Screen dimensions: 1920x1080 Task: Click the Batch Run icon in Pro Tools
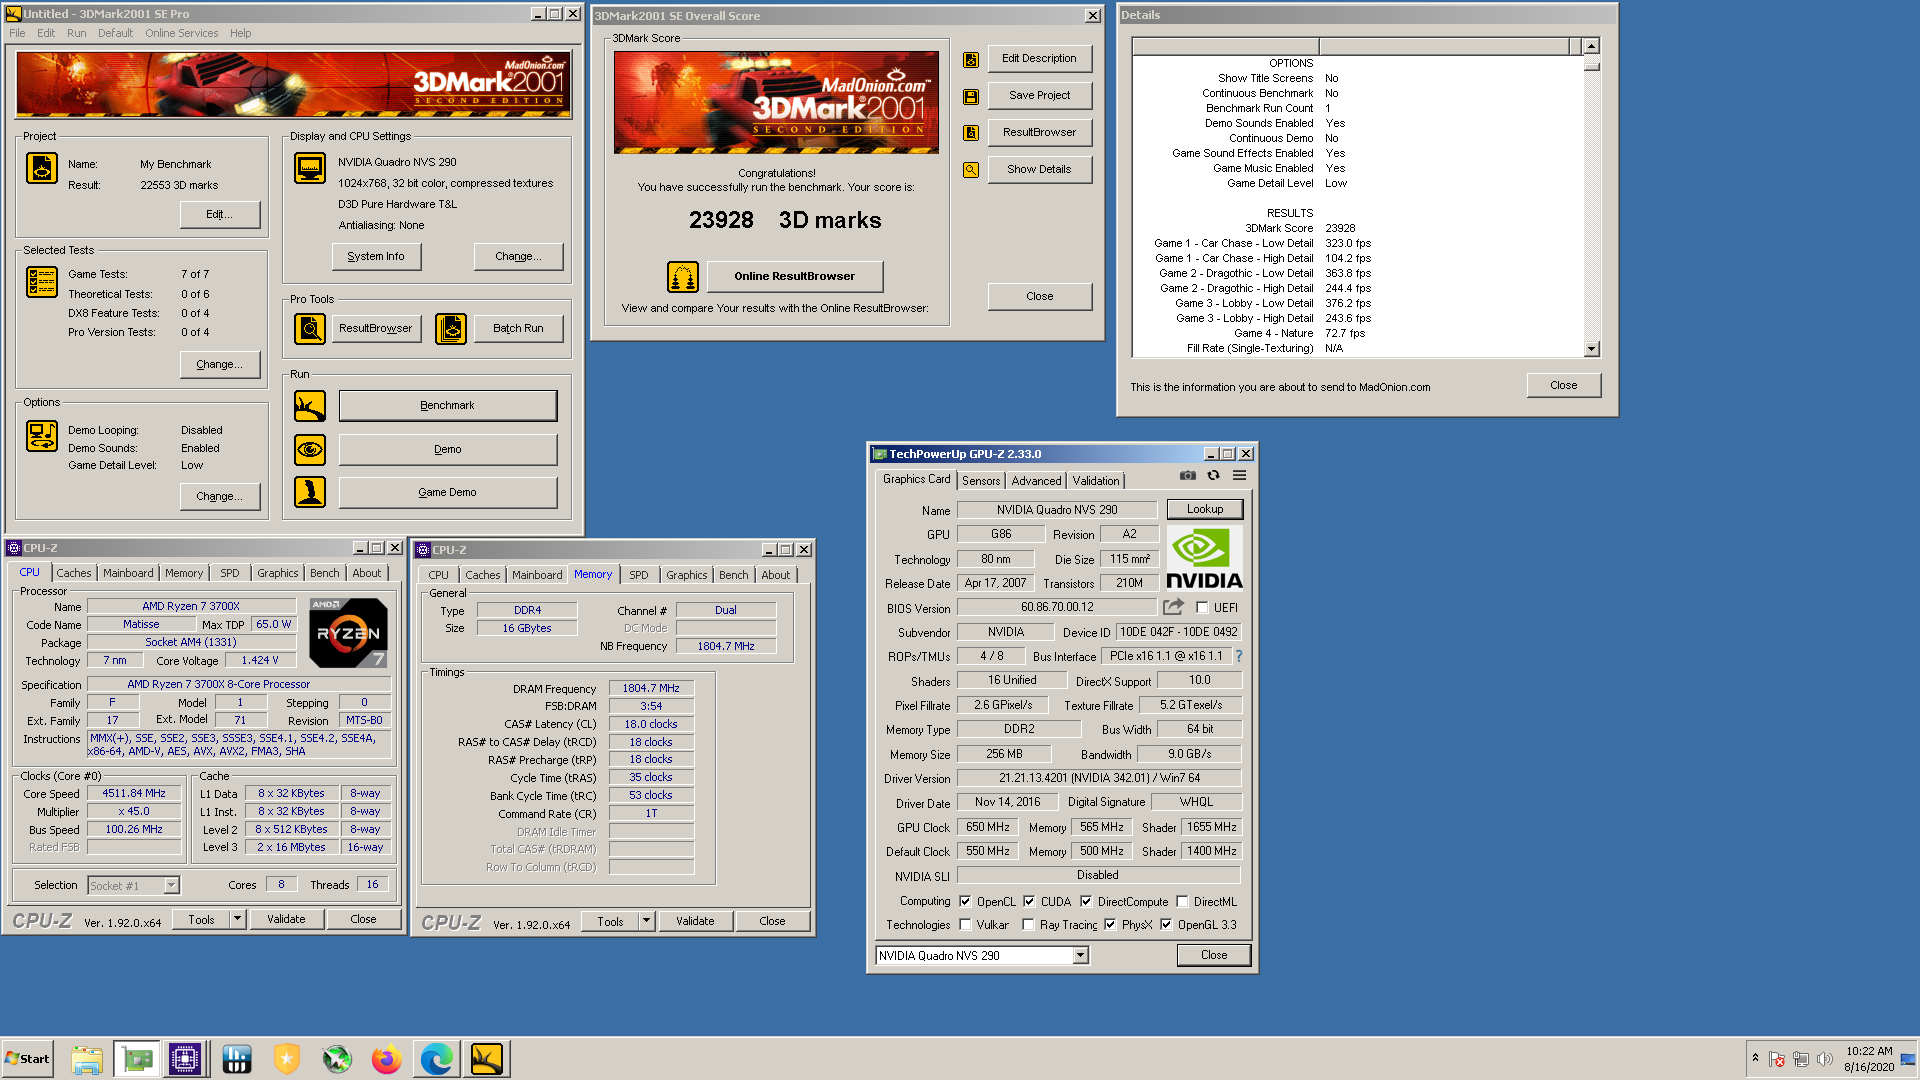(x=451, y=328)
